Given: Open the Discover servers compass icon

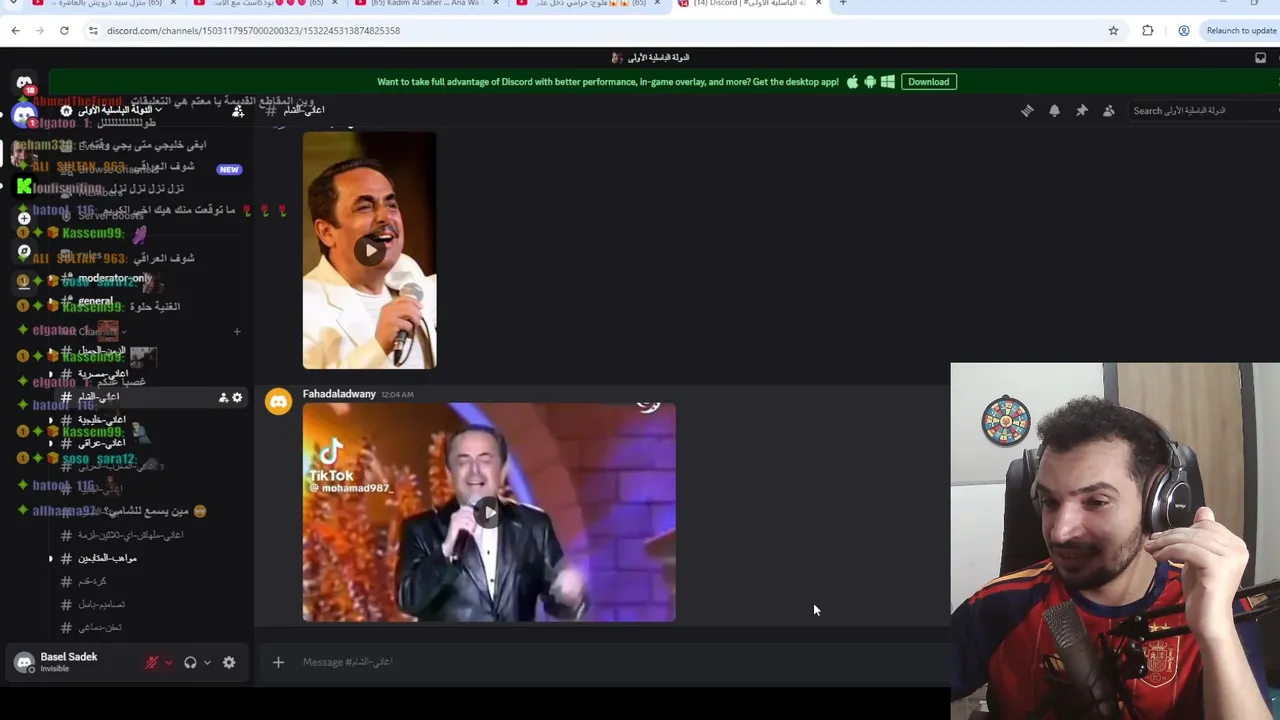Looking at the screenshot, I should [x=24, y=251].
